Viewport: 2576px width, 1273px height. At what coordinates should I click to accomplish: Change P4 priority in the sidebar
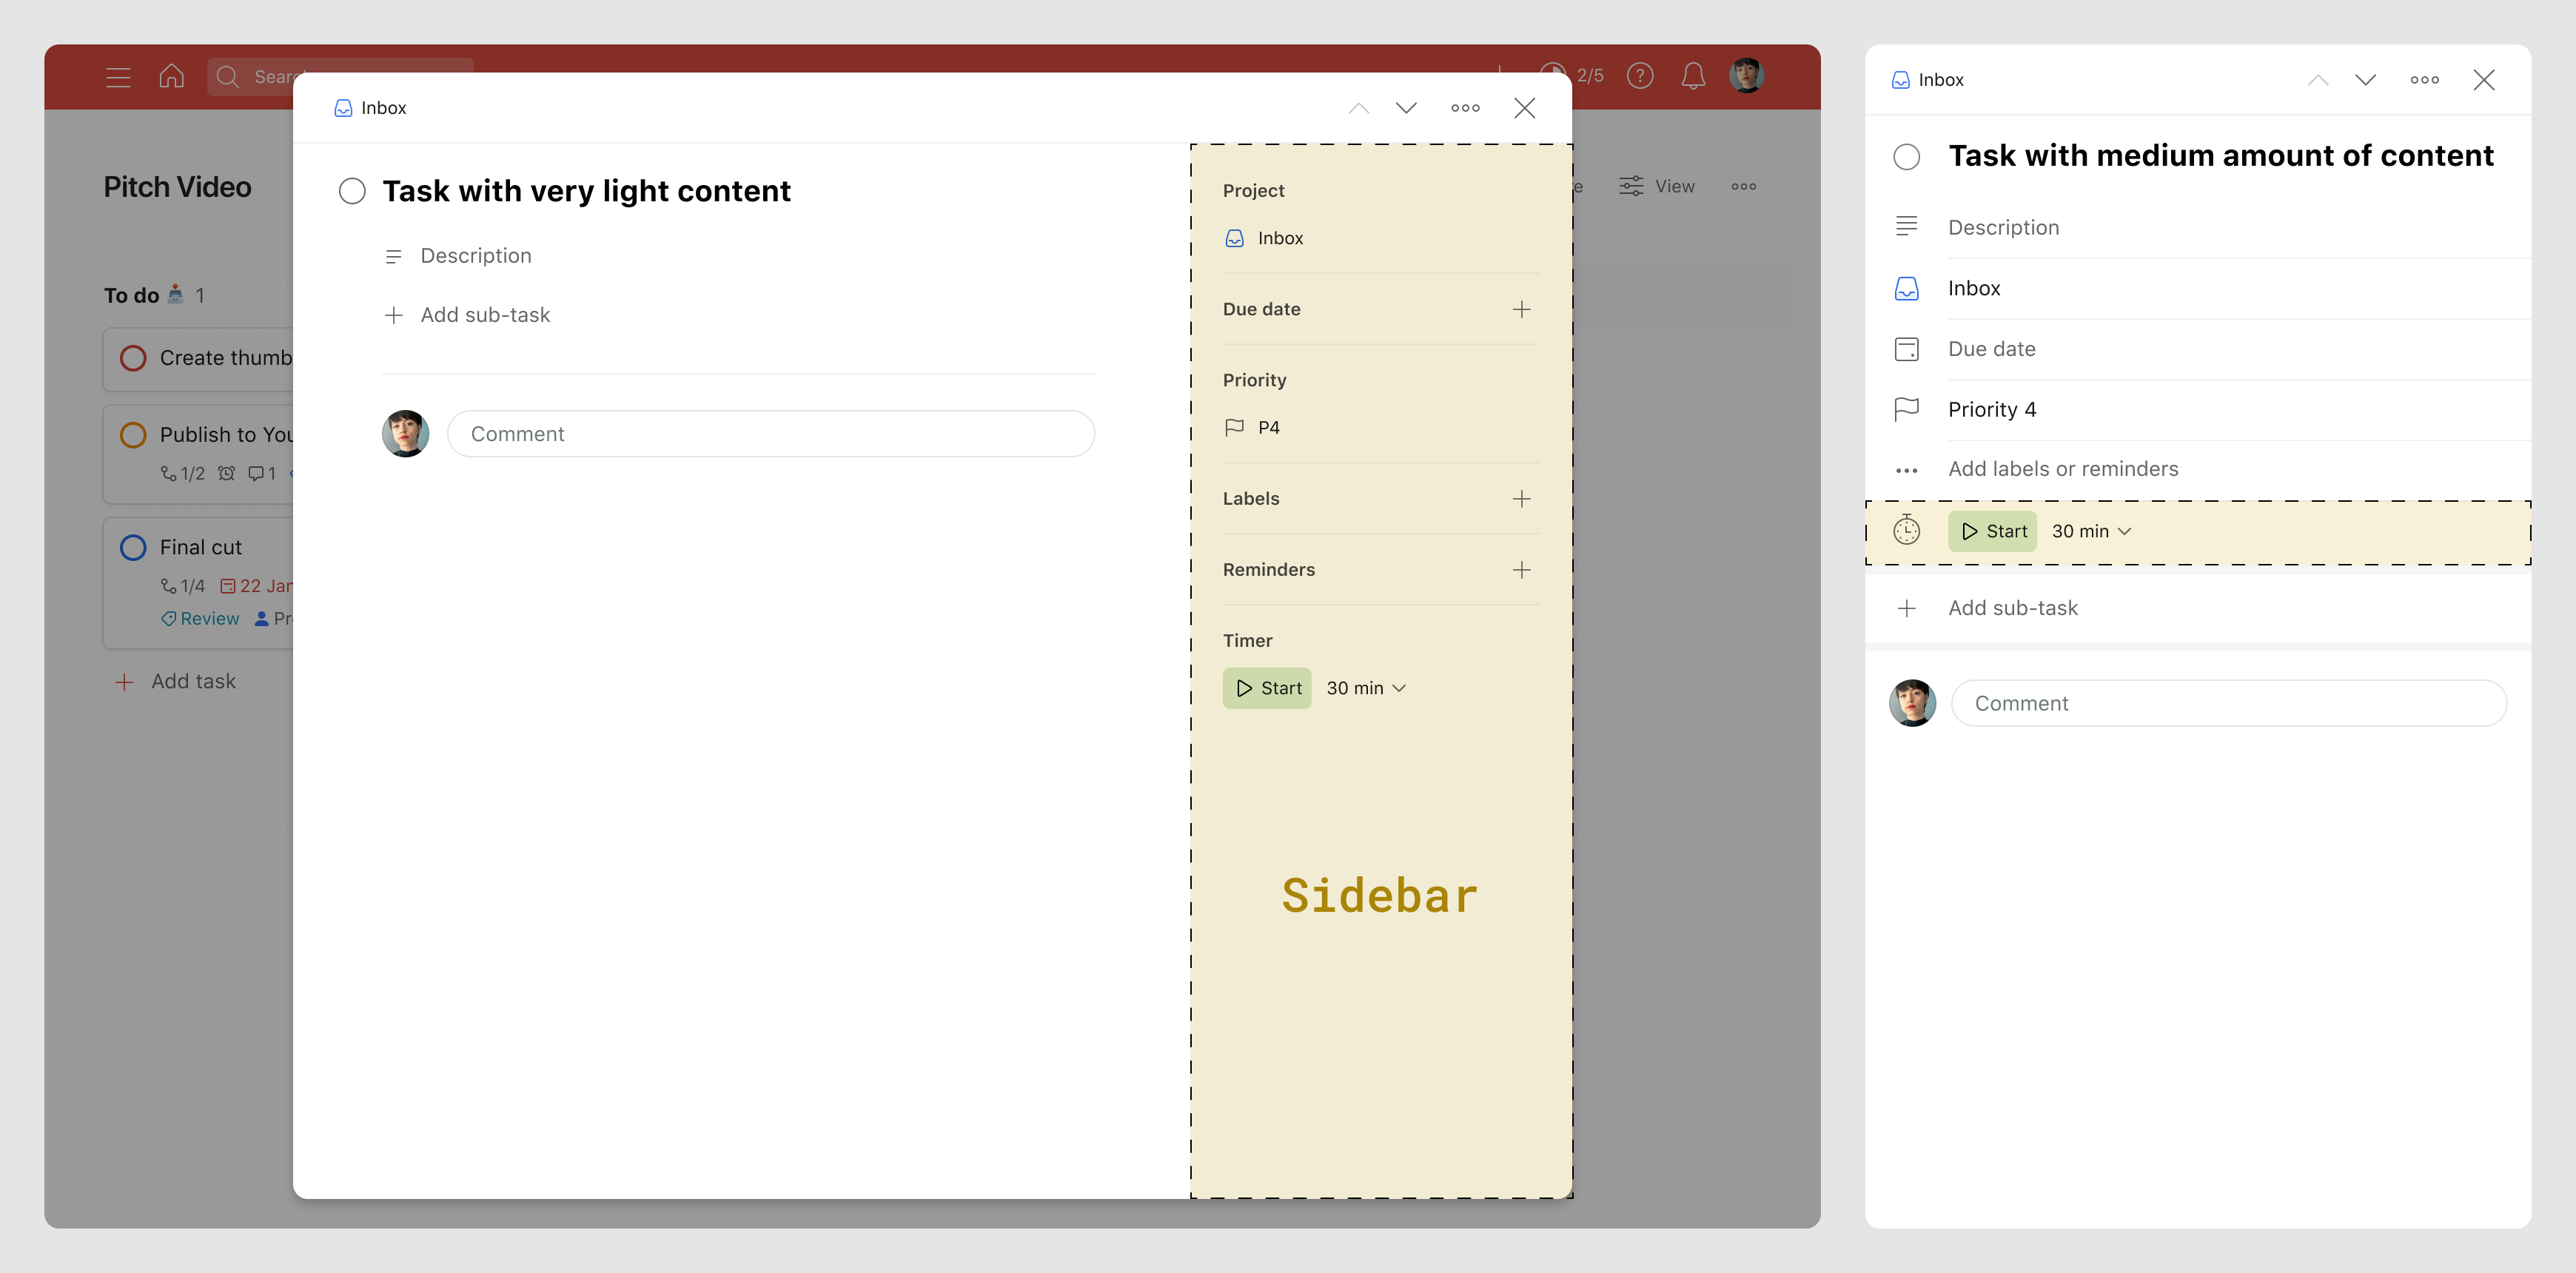click(1252, 427)
